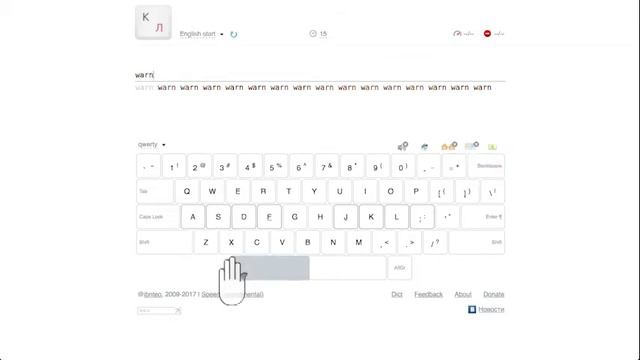Click the right Shift key
Viewport: 640px width, 360px height.
[477, 242]
